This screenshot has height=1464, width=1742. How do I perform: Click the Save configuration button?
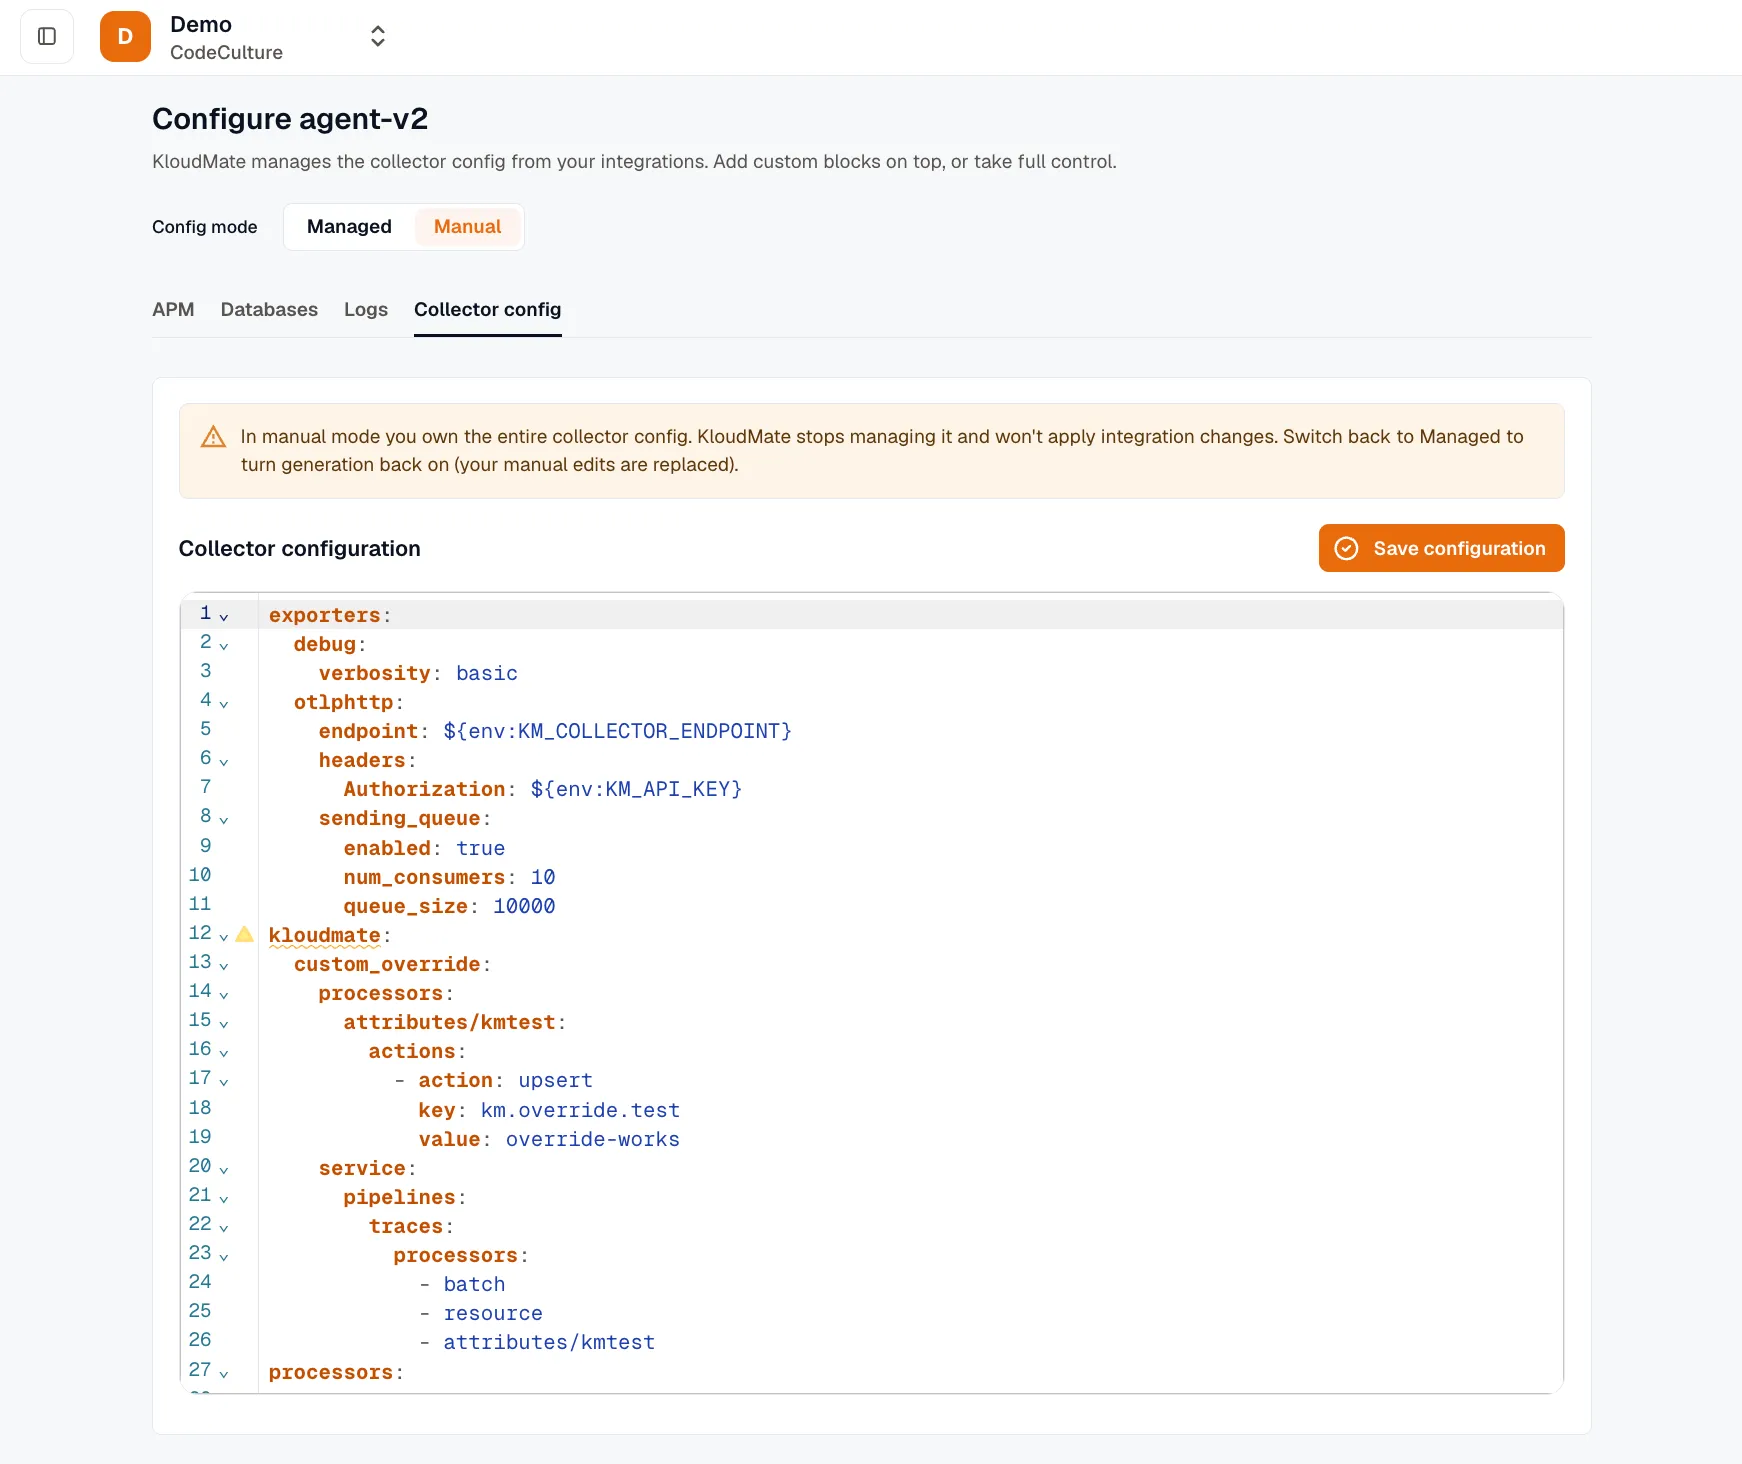pos(1441,548)
